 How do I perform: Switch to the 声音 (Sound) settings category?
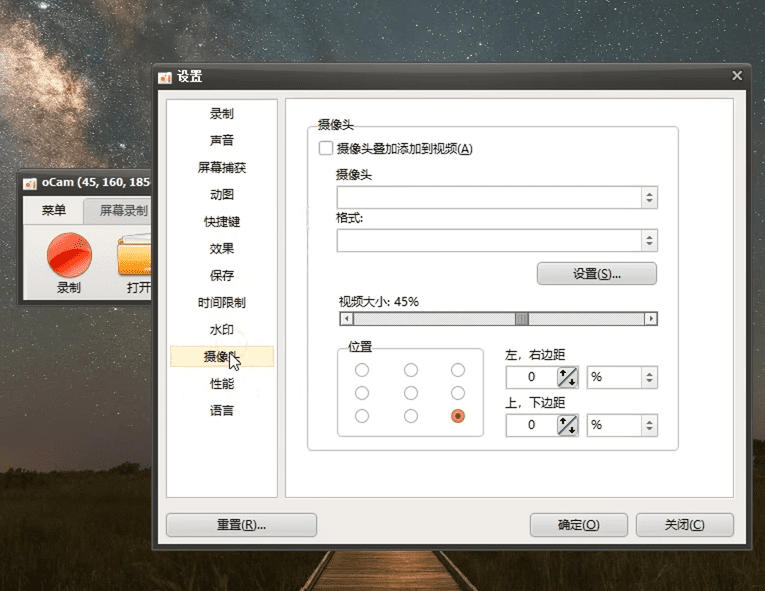coord(222,141)
